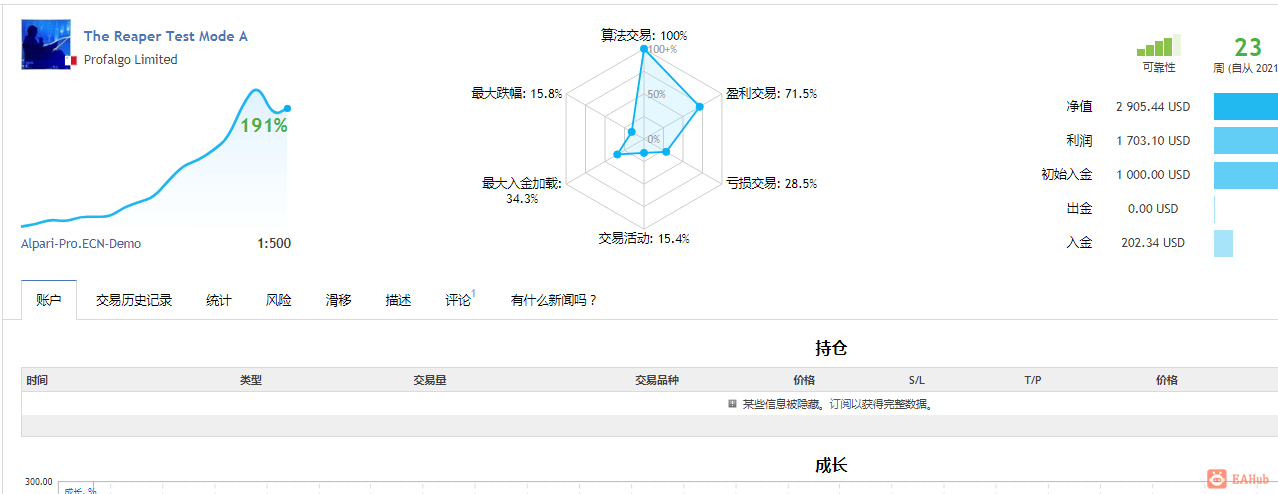The width and height of the screenshot is (1278, 494).
Task: Switch to the 交易历史记录 tab
Action: tap(134, 300)
